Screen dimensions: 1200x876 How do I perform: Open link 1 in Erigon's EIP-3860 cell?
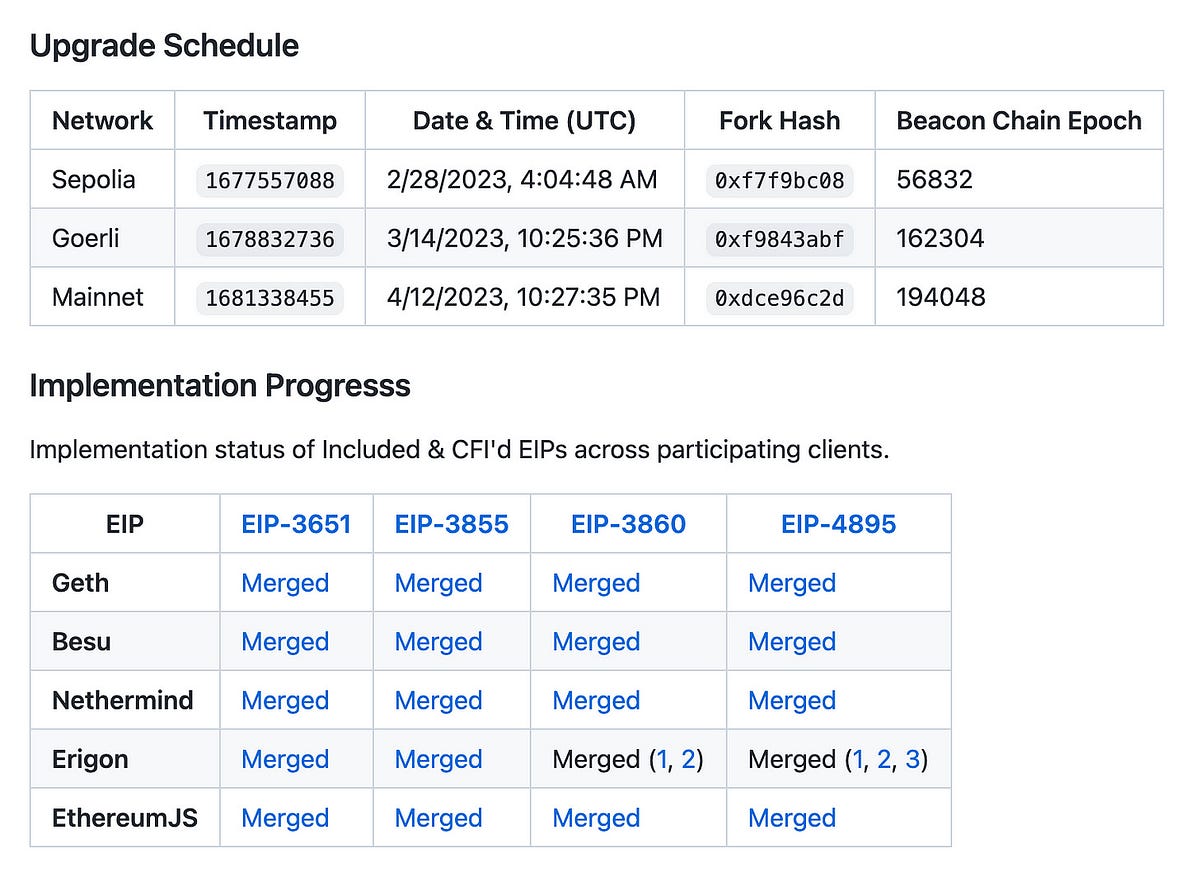660,760
